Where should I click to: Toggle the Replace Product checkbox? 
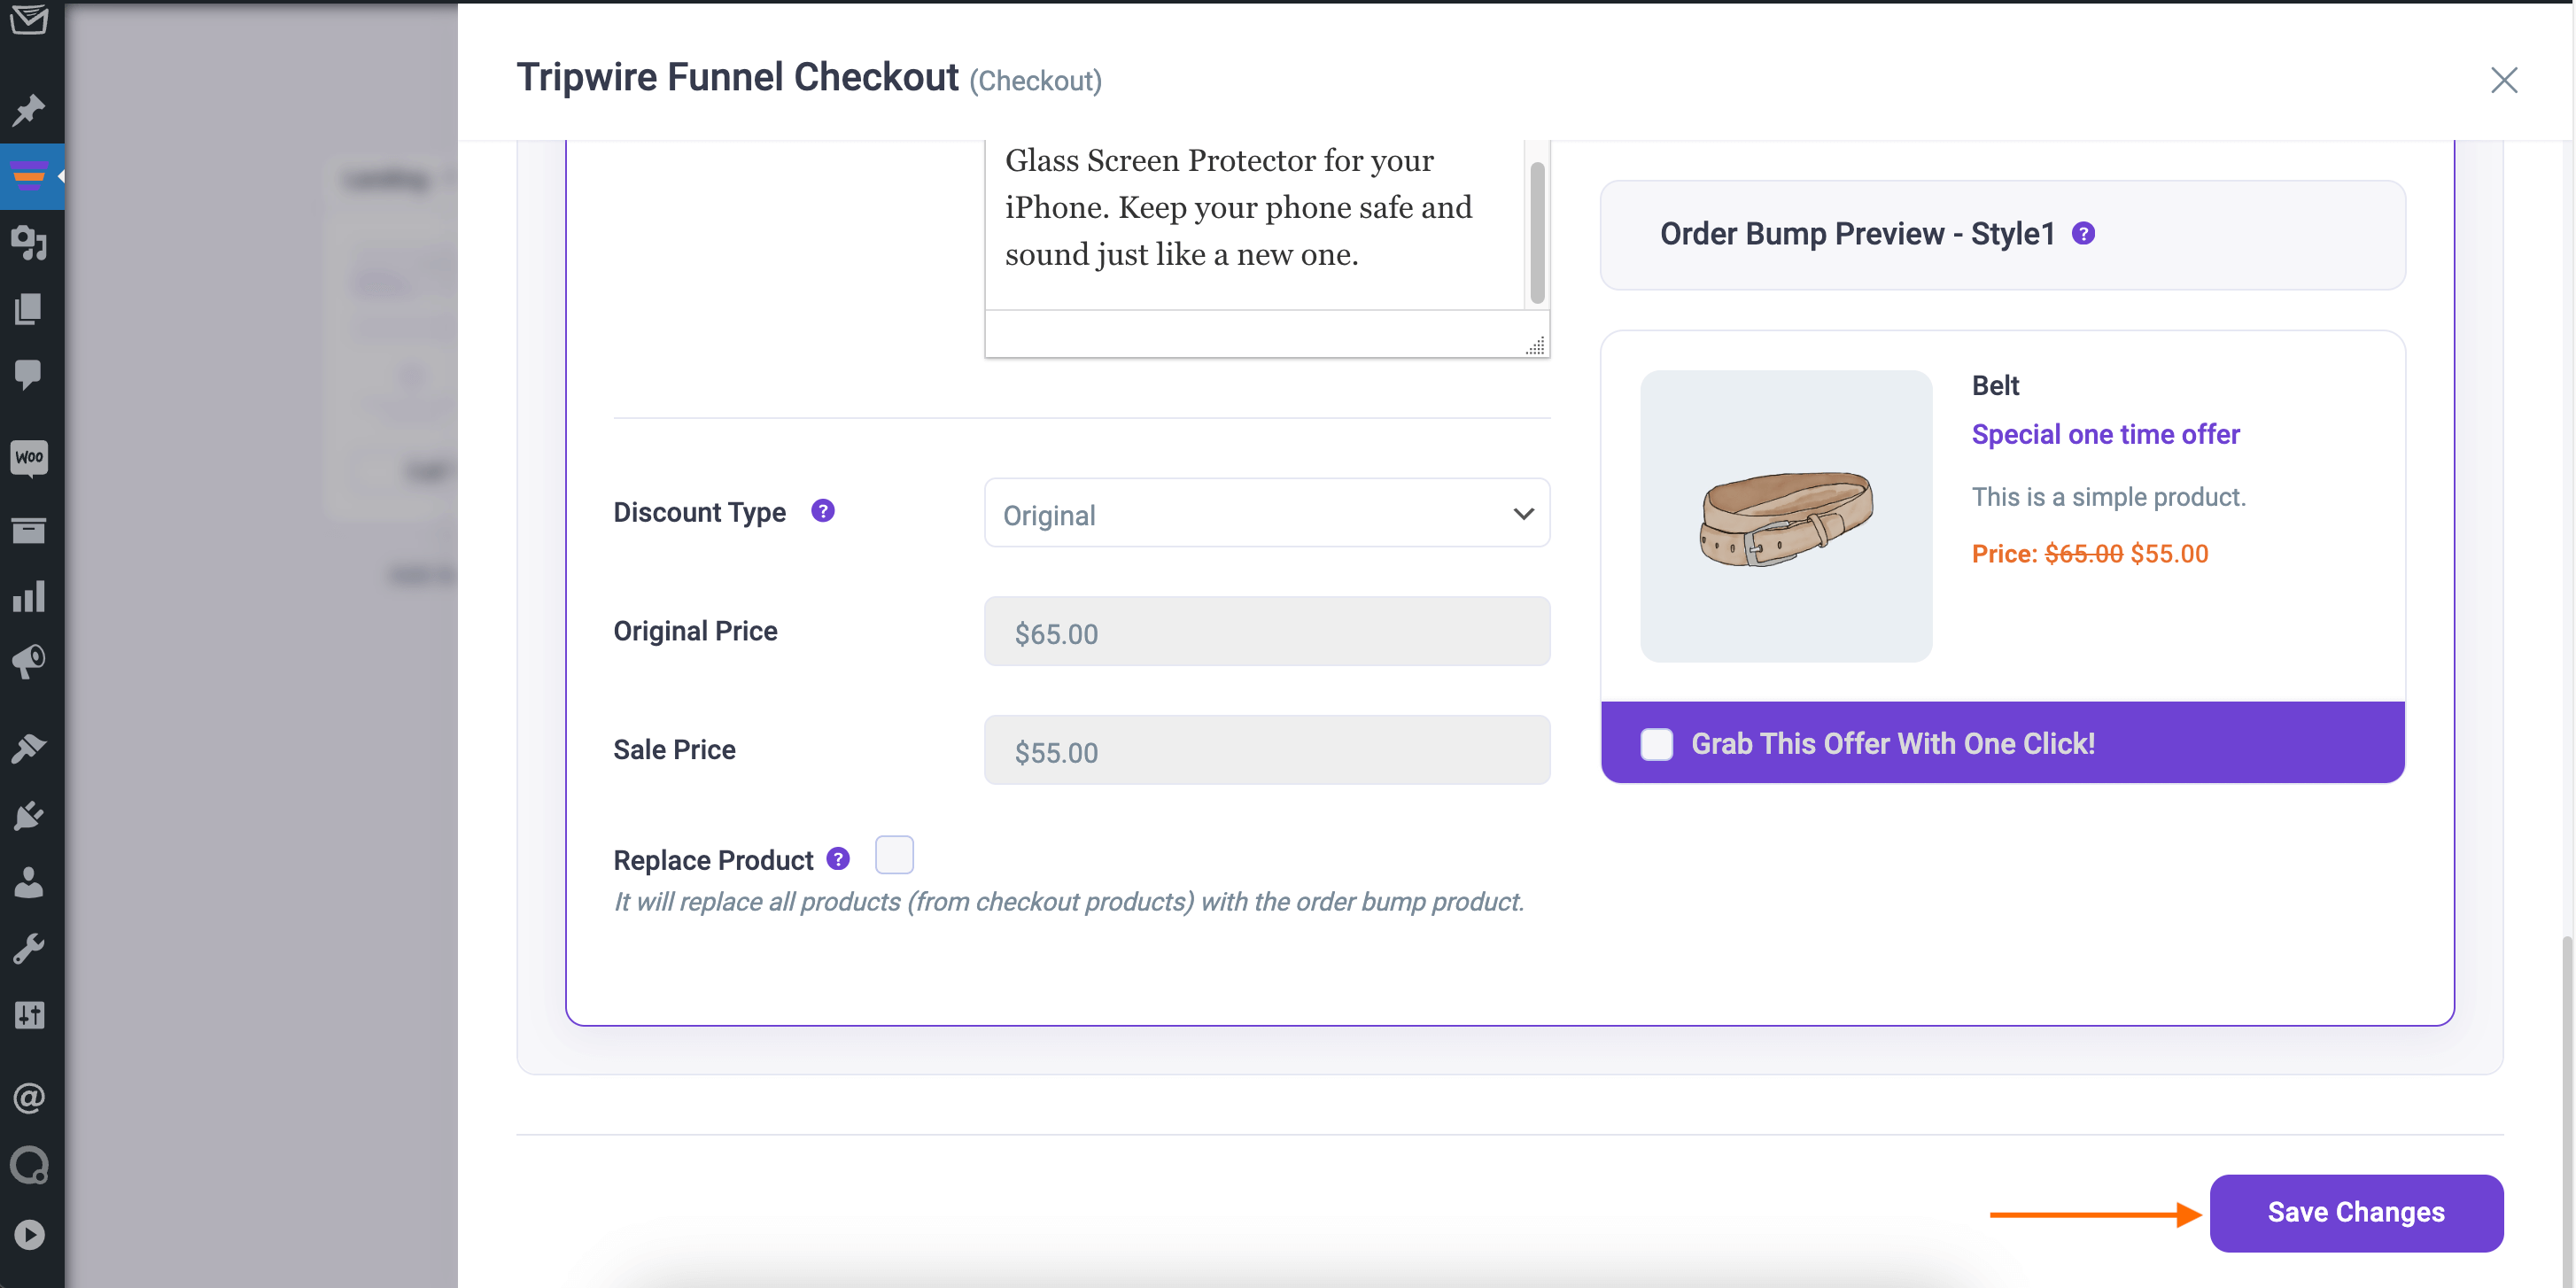coord(896,856)
